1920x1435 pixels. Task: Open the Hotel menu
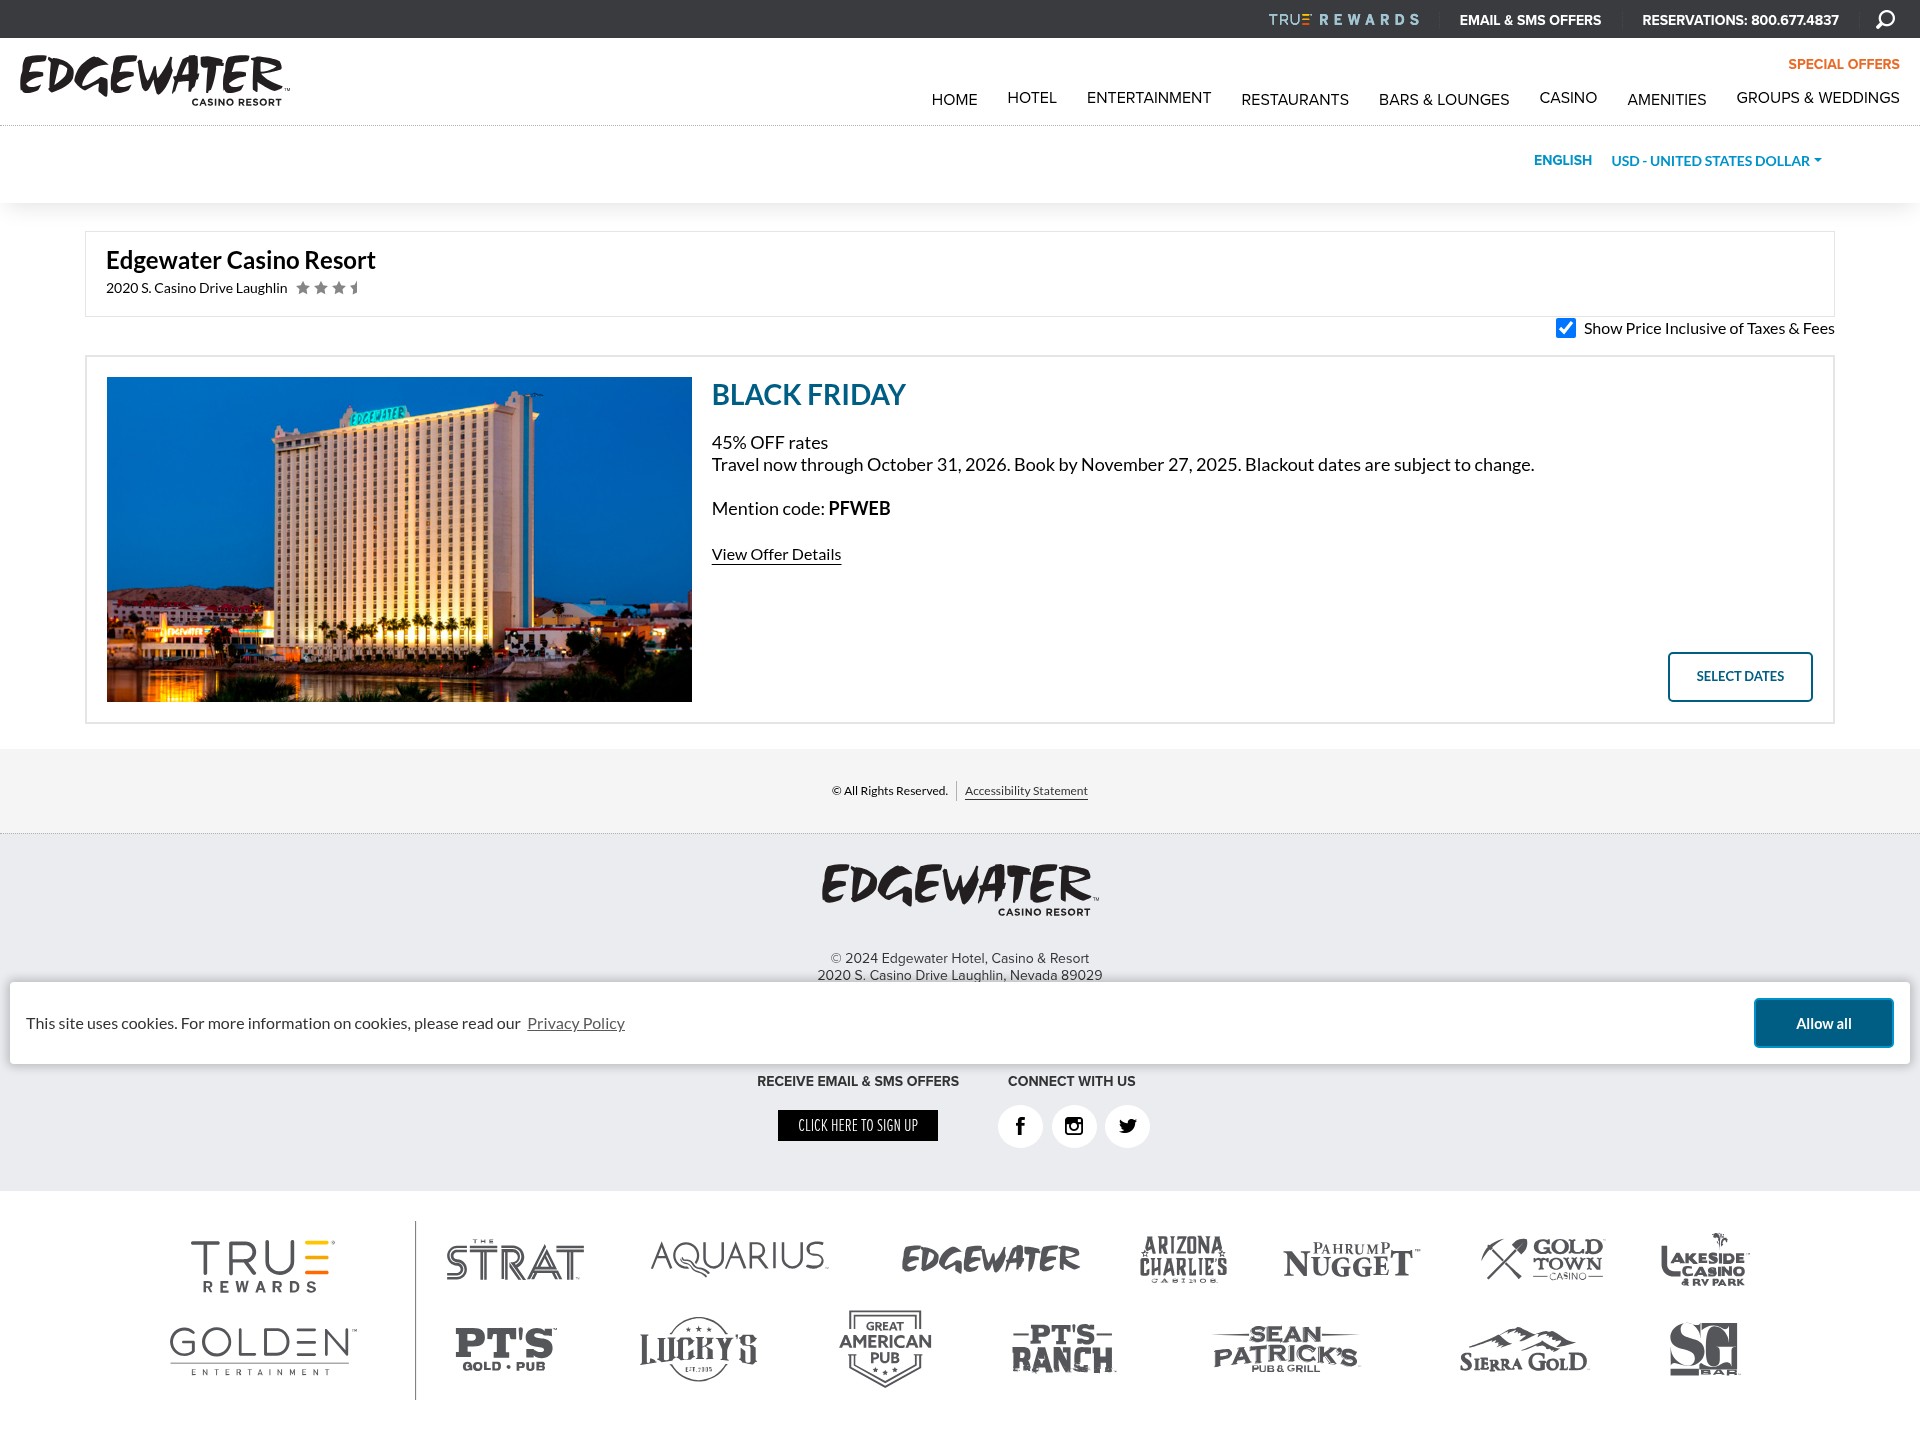1032,98
